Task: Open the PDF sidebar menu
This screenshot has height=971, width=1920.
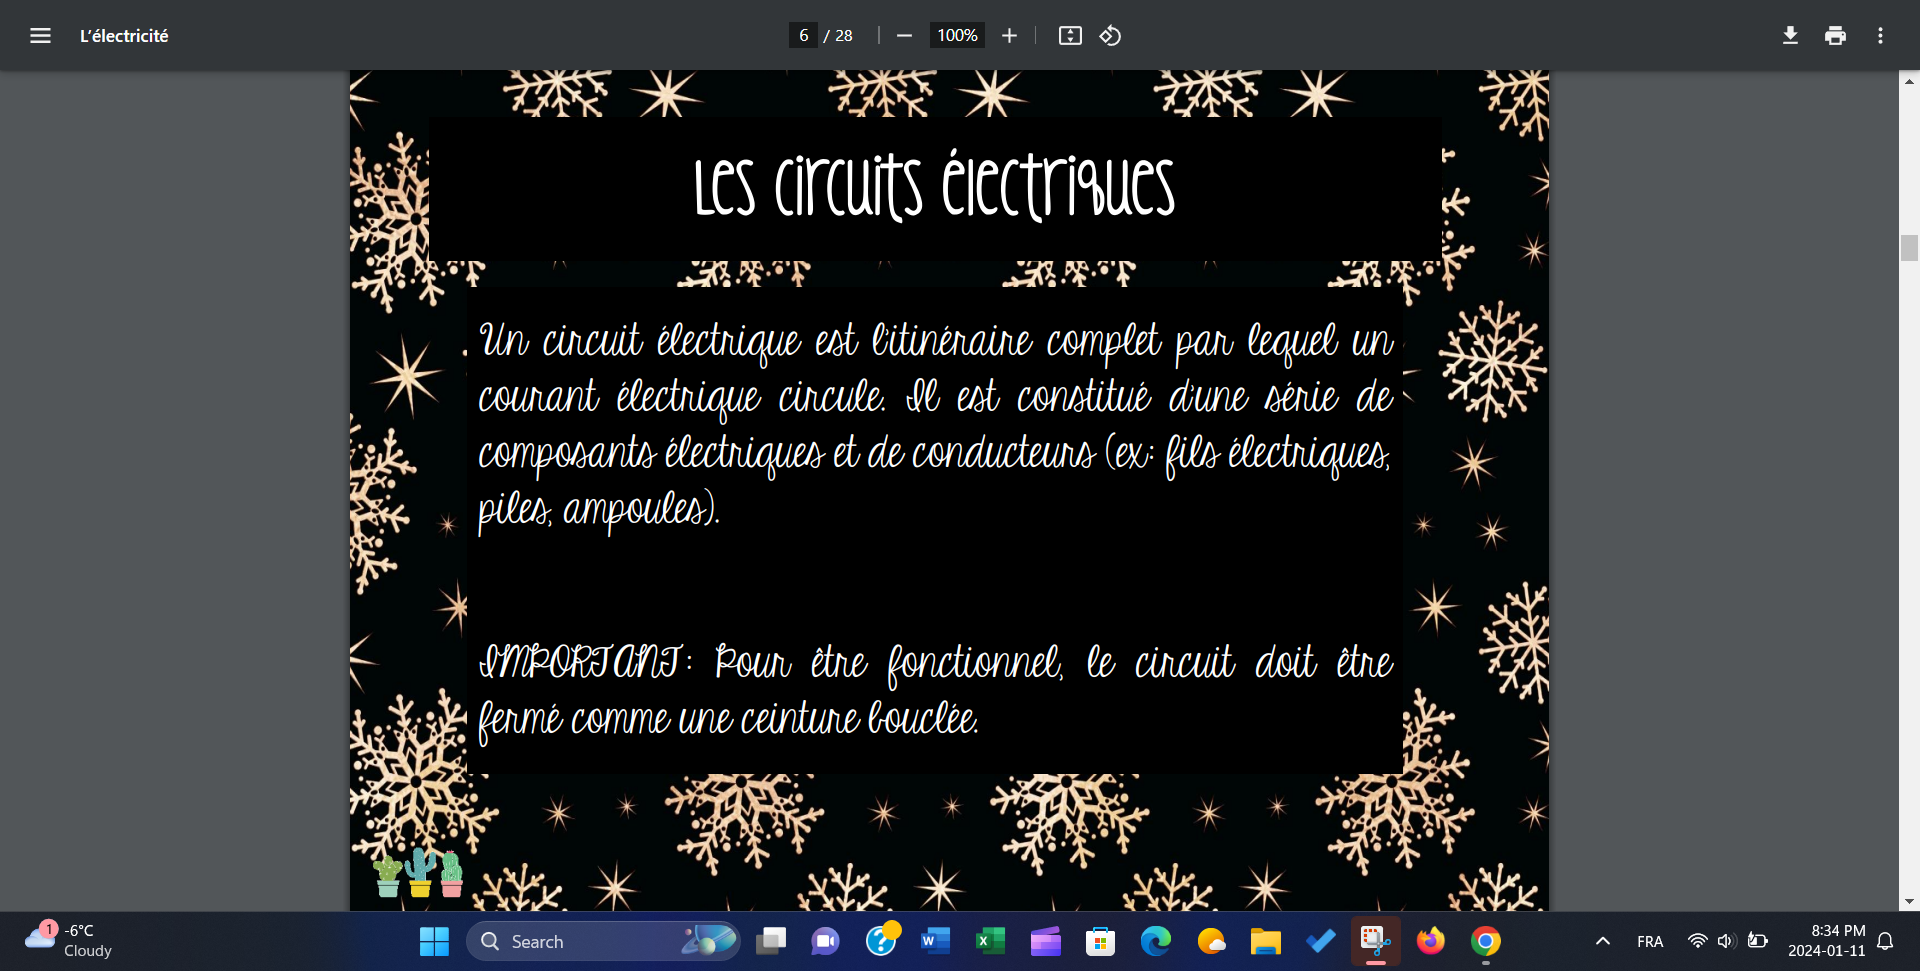Action: pos(40,36)
